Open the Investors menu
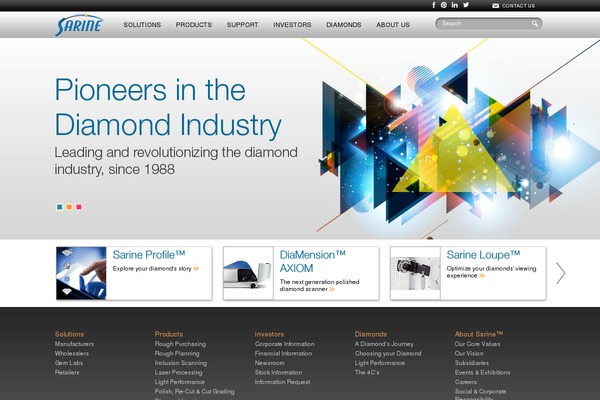This screenshot has height=400, width=600. click(292, 24)
